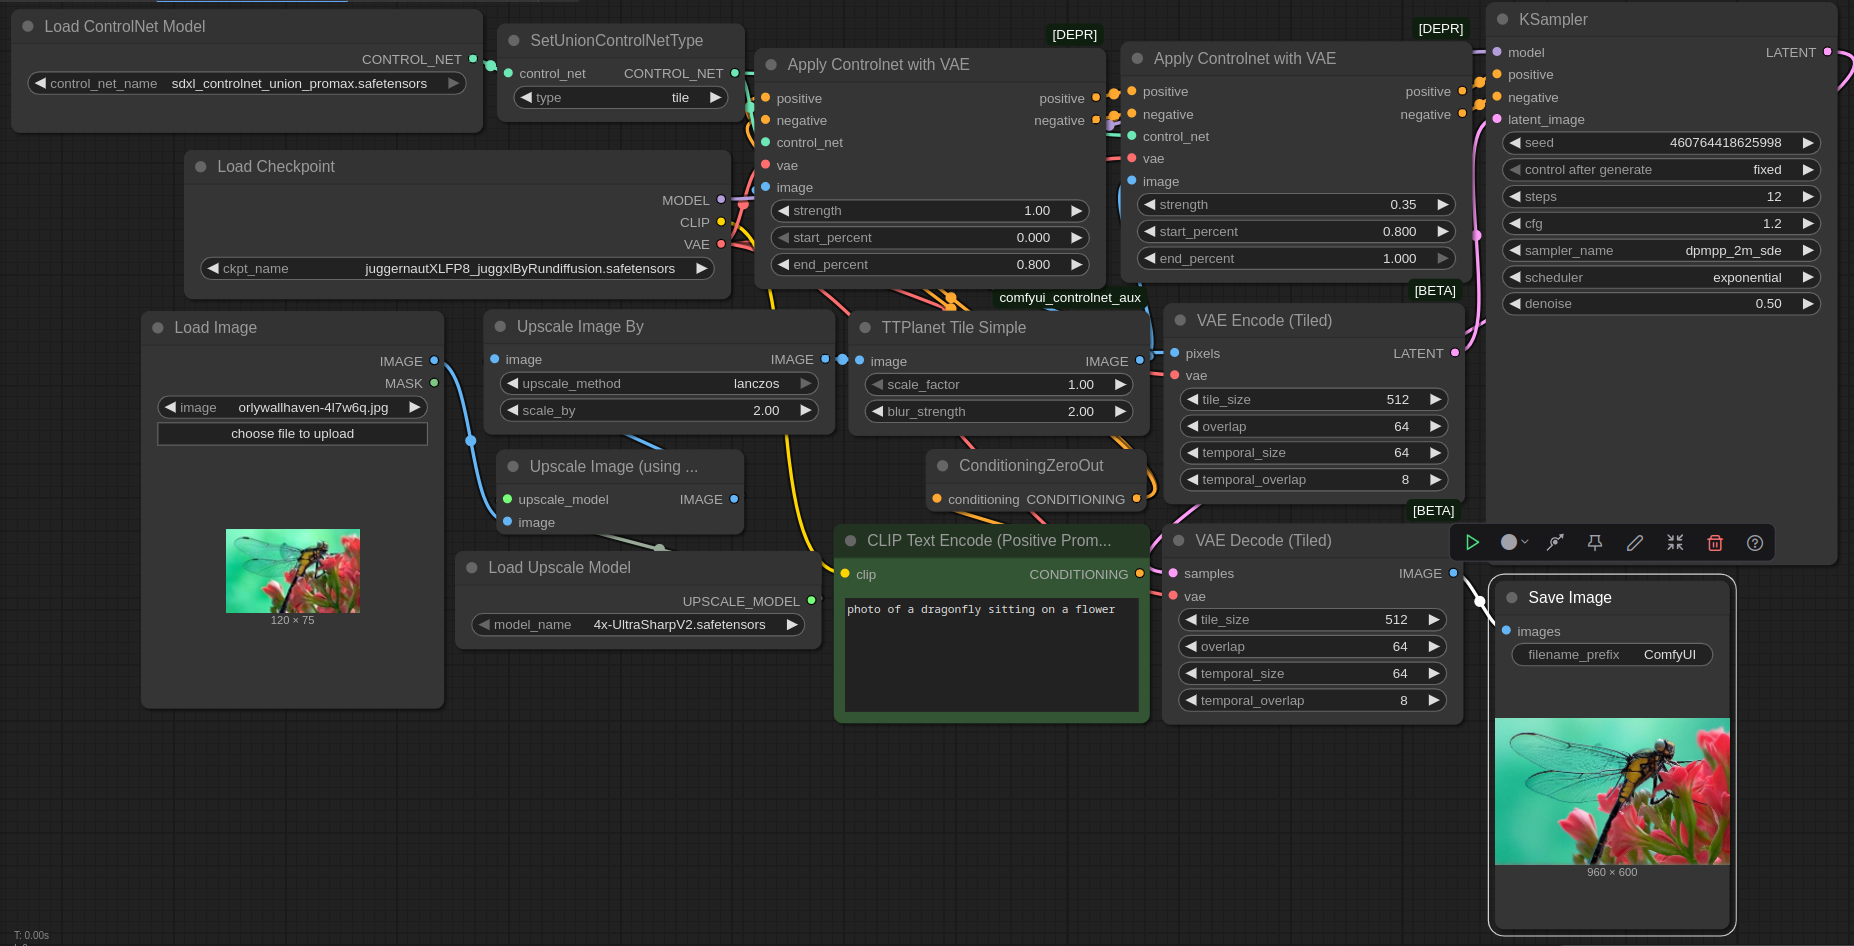Click the collapse arrows icon in selection toolbar

pyautogui.click(x=1675, y=542)
